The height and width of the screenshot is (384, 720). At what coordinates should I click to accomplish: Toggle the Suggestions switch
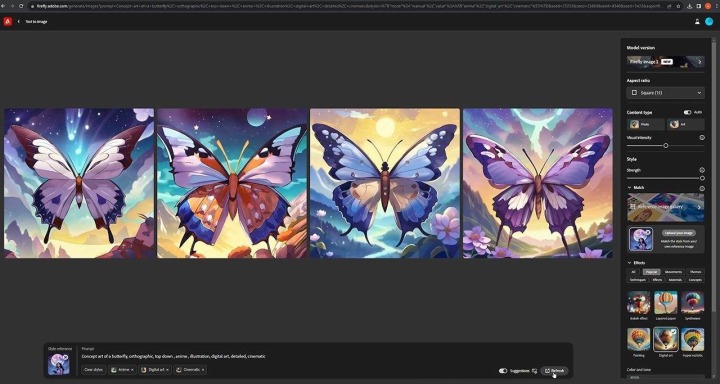(503, 371)
